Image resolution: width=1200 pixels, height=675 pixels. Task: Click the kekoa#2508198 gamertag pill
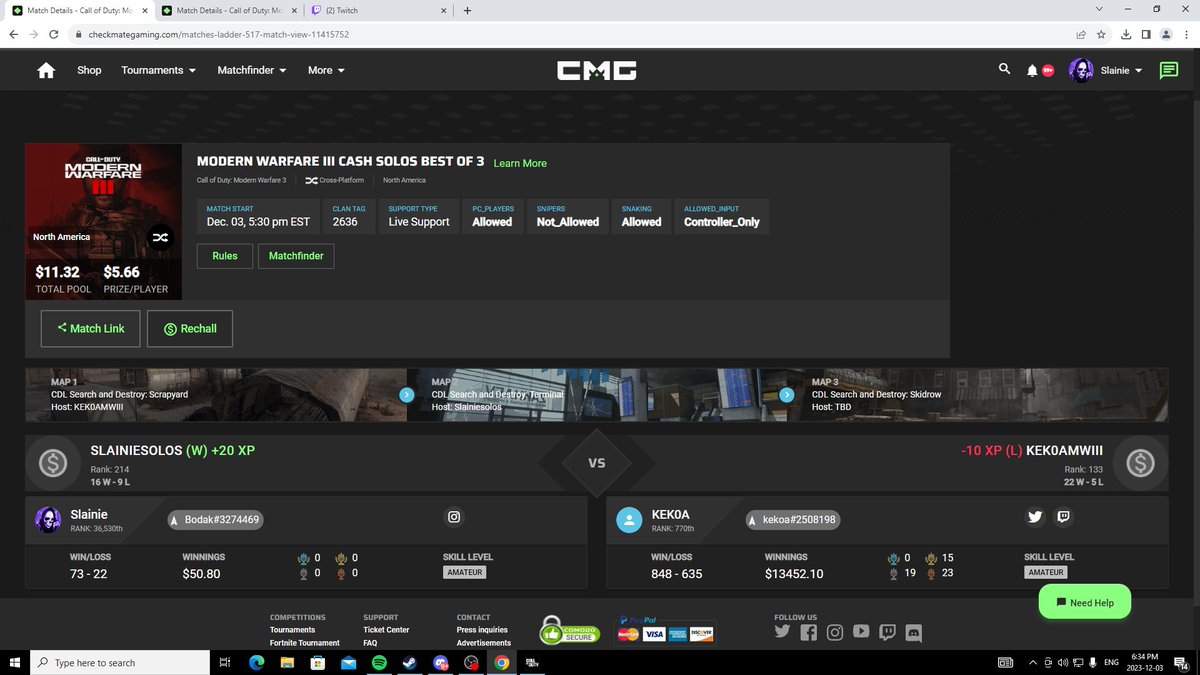coord(792,520)
